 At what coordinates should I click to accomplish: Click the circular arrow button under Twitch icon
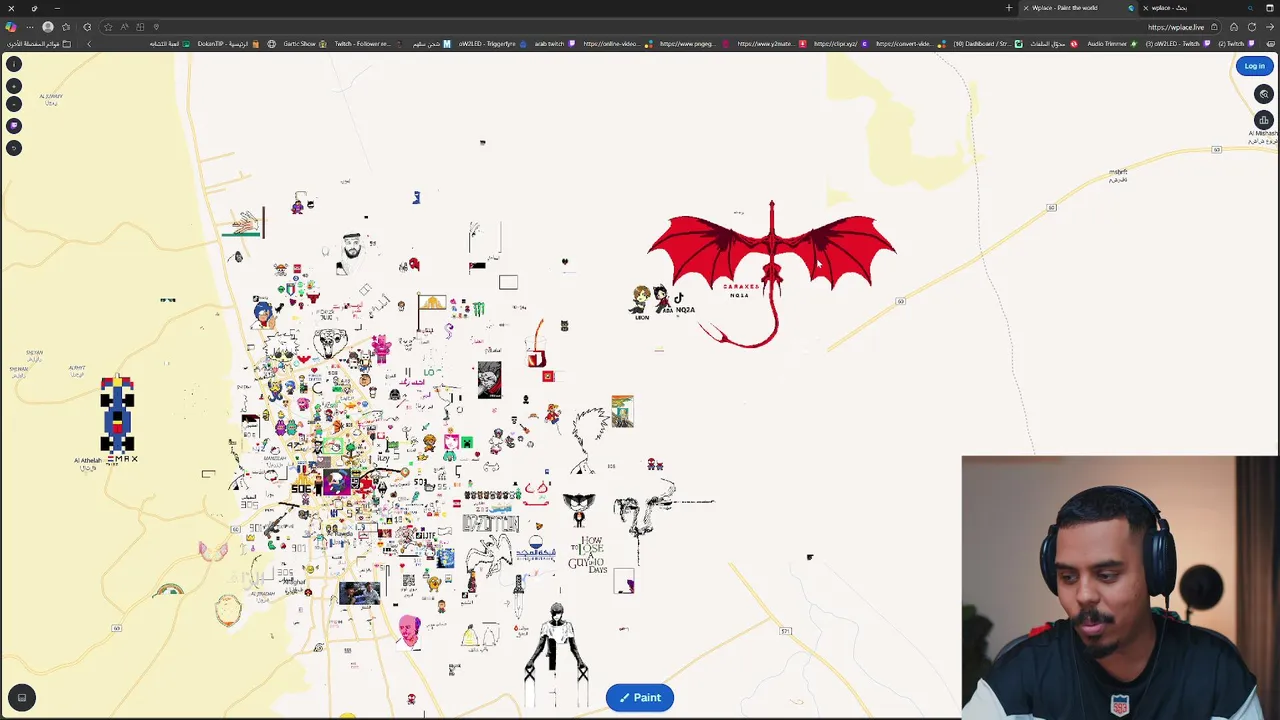(x=14, y=148)
